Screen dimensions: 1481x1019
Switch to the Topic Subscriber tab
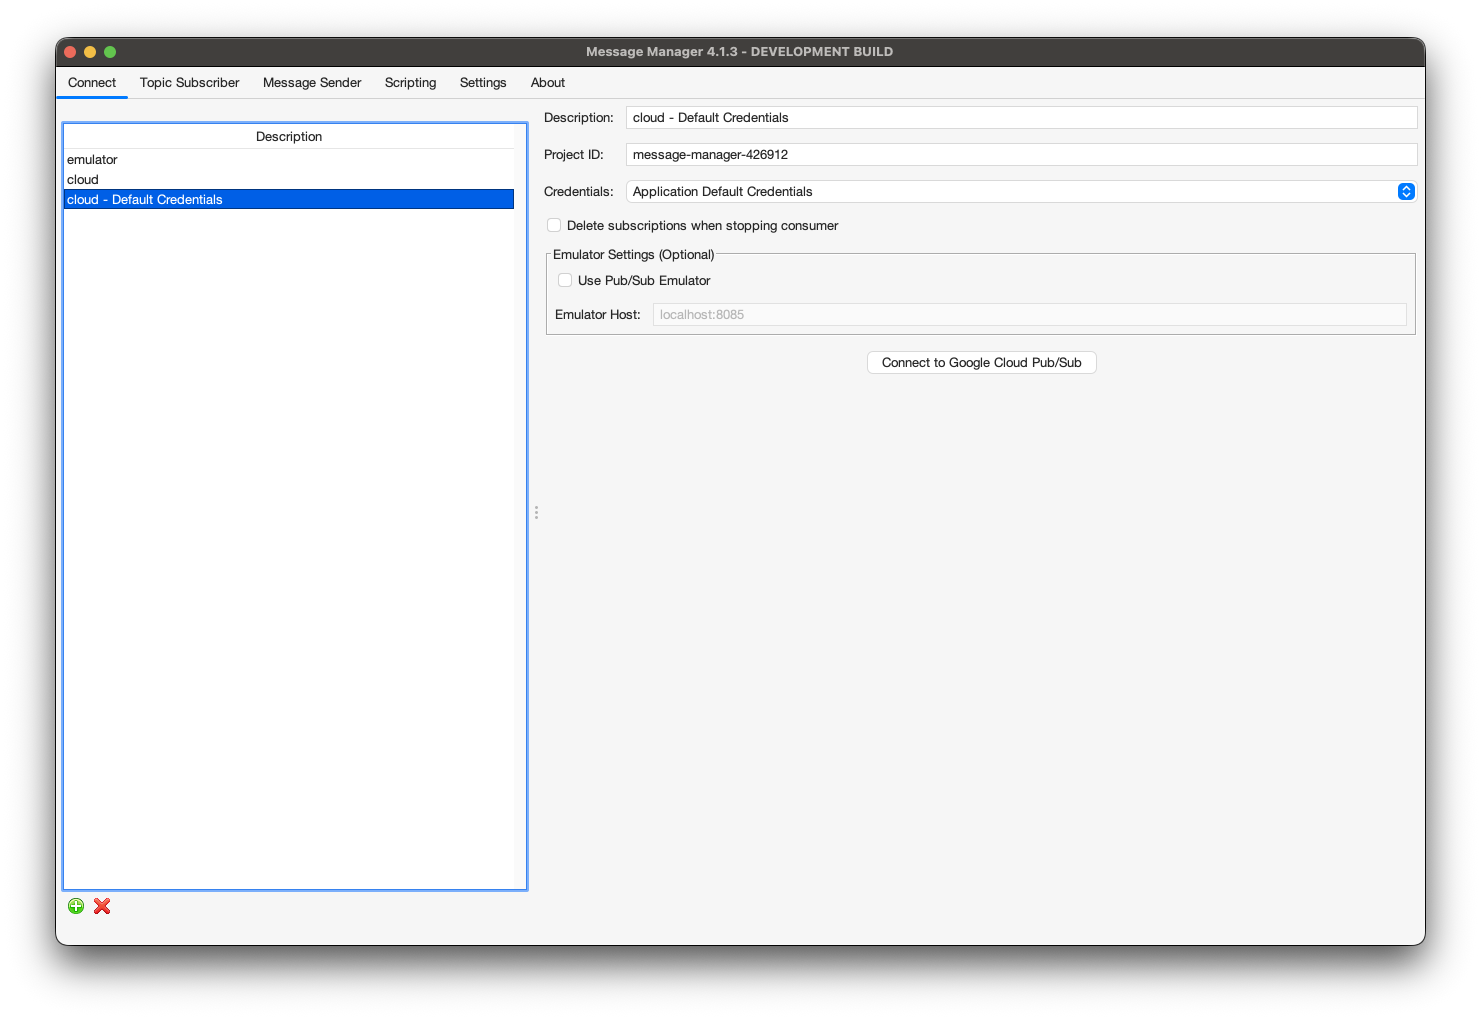pos(189,82)
